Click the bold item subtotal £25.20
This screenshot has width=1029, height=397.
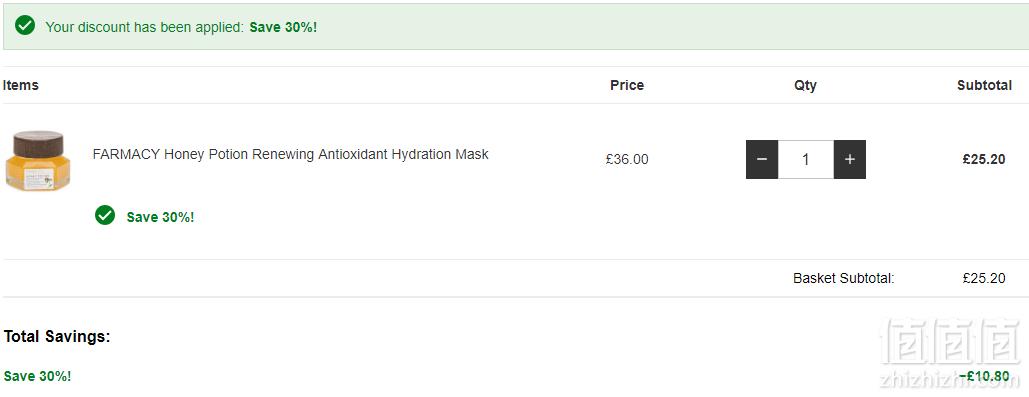(984, 159)
